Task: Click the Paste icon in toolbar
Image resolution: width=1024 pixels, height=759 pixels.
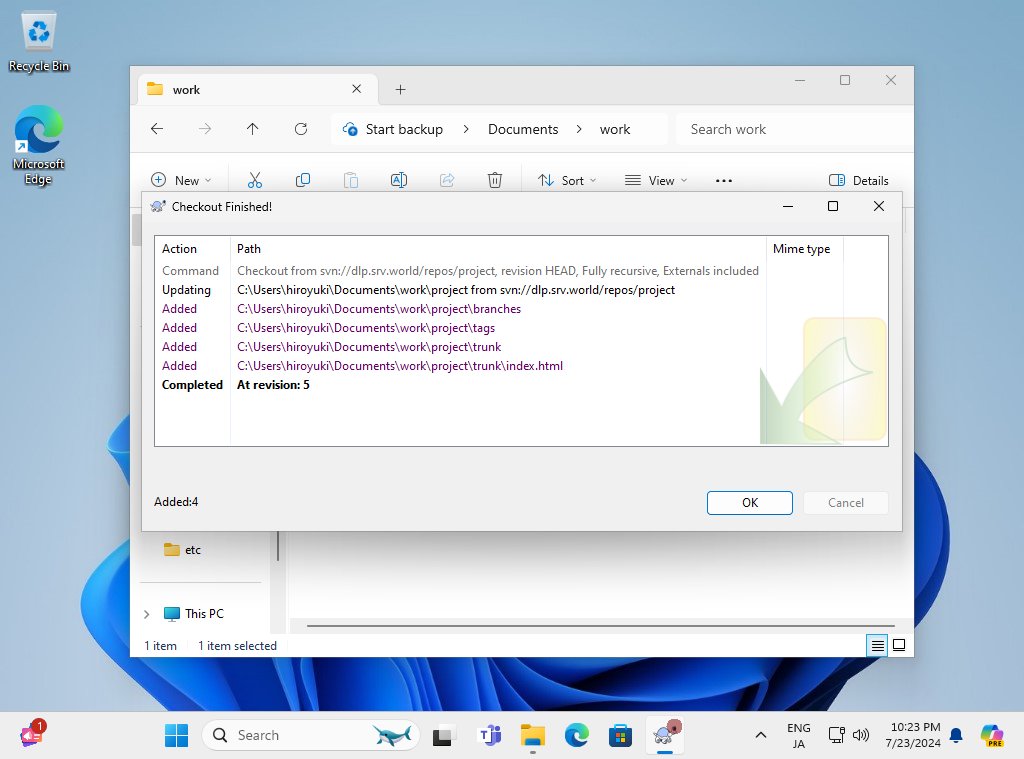Action: 351,180
